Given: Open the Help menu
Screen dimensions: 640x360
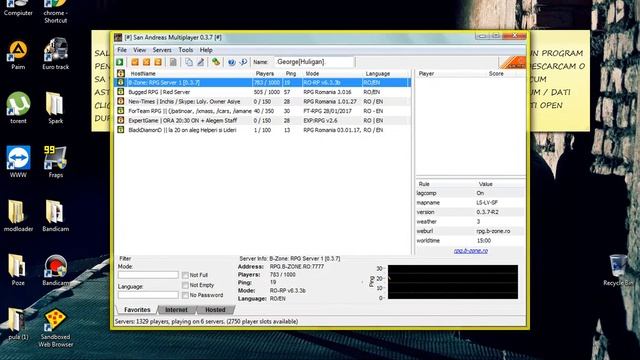Looking at the screenshot, I should (x=206, y=50).
